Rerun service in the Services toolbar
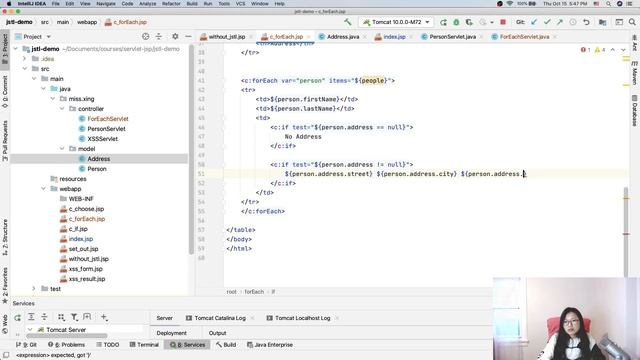This screenshot has height=360, width=640. click(18, 317)
